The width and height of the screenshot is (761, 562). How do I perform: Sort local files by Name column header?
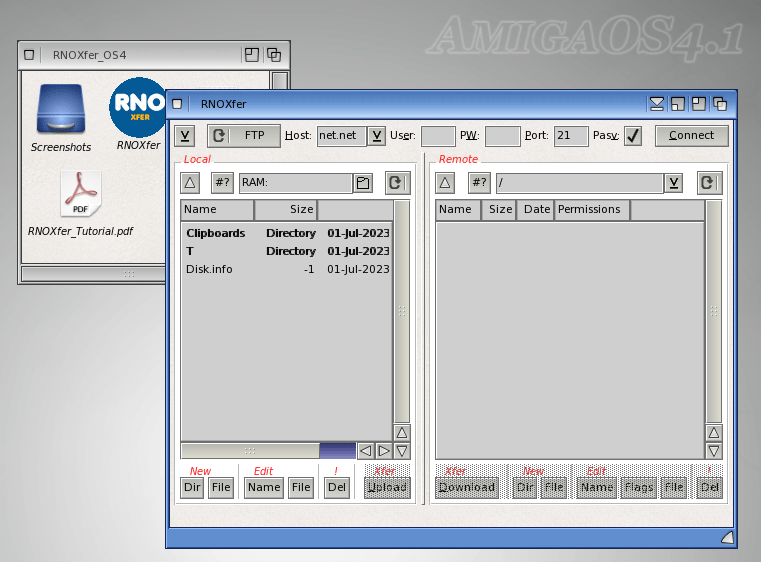tap(217, 210)
